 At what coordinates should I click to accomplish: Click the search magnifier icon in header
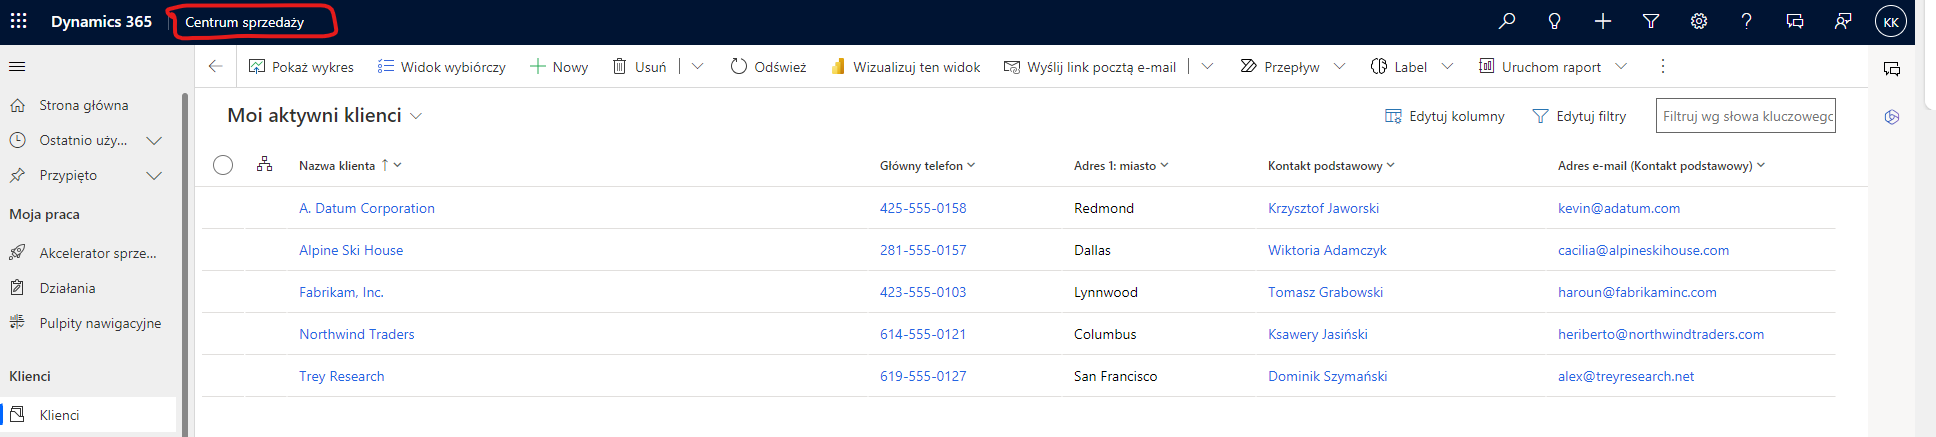pyautogui.click(x=1506, y=21)
